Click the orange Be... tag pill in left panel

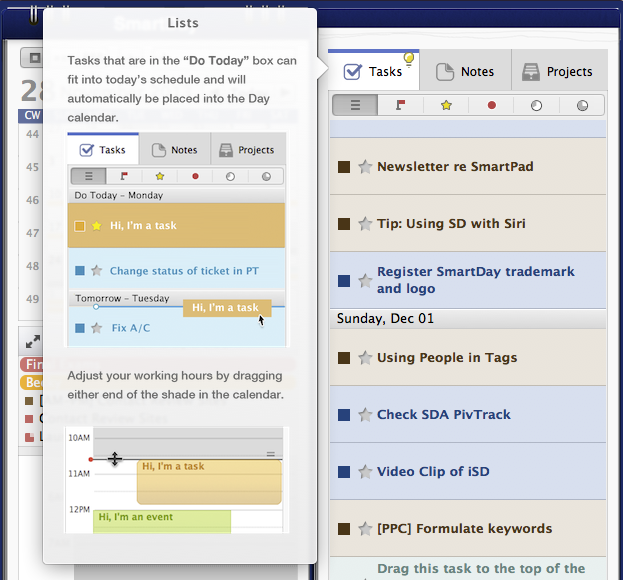[32, 382]
